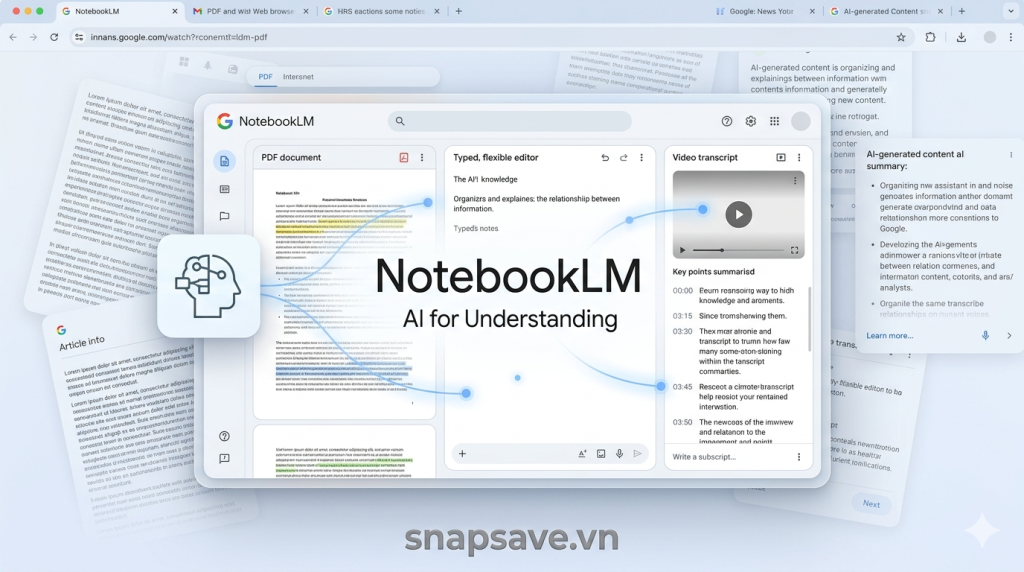Open the browser three-dot menu

[x=1010, y=37]
